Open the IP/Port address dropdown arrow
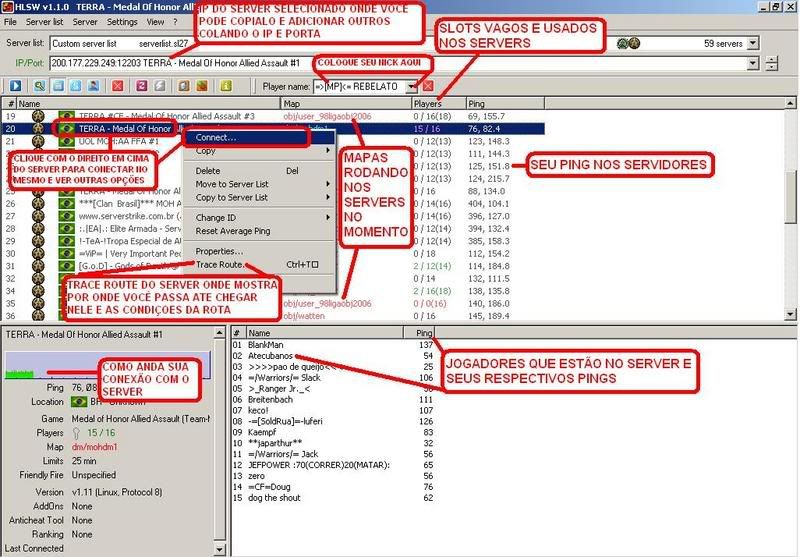This screenshot has width=800, height=557. [x=753, y=64]
